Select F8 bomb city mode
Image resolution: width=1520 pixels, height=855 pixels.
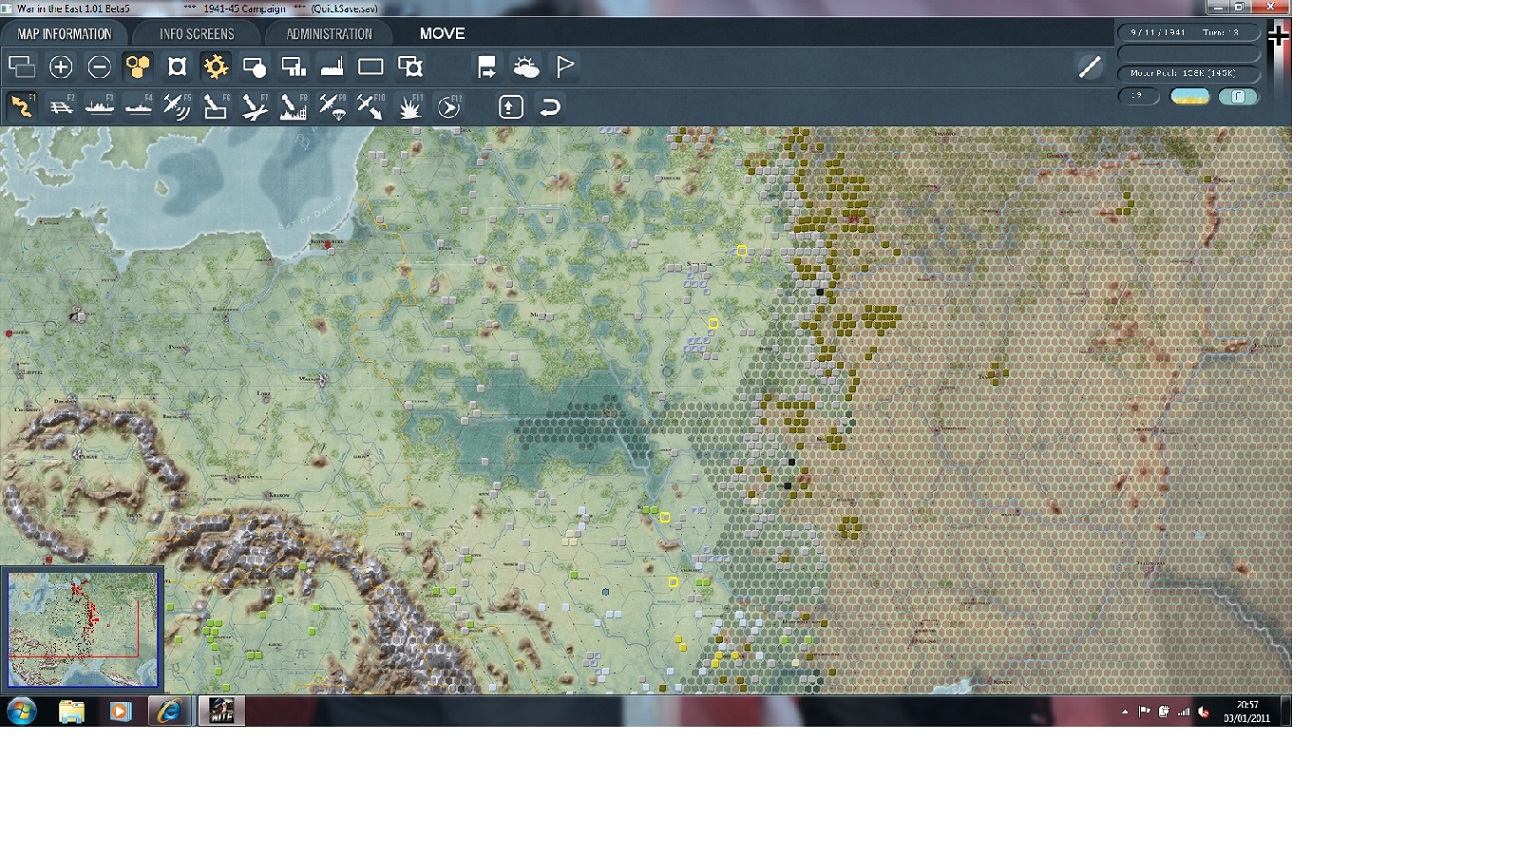[x=293, y=106]
